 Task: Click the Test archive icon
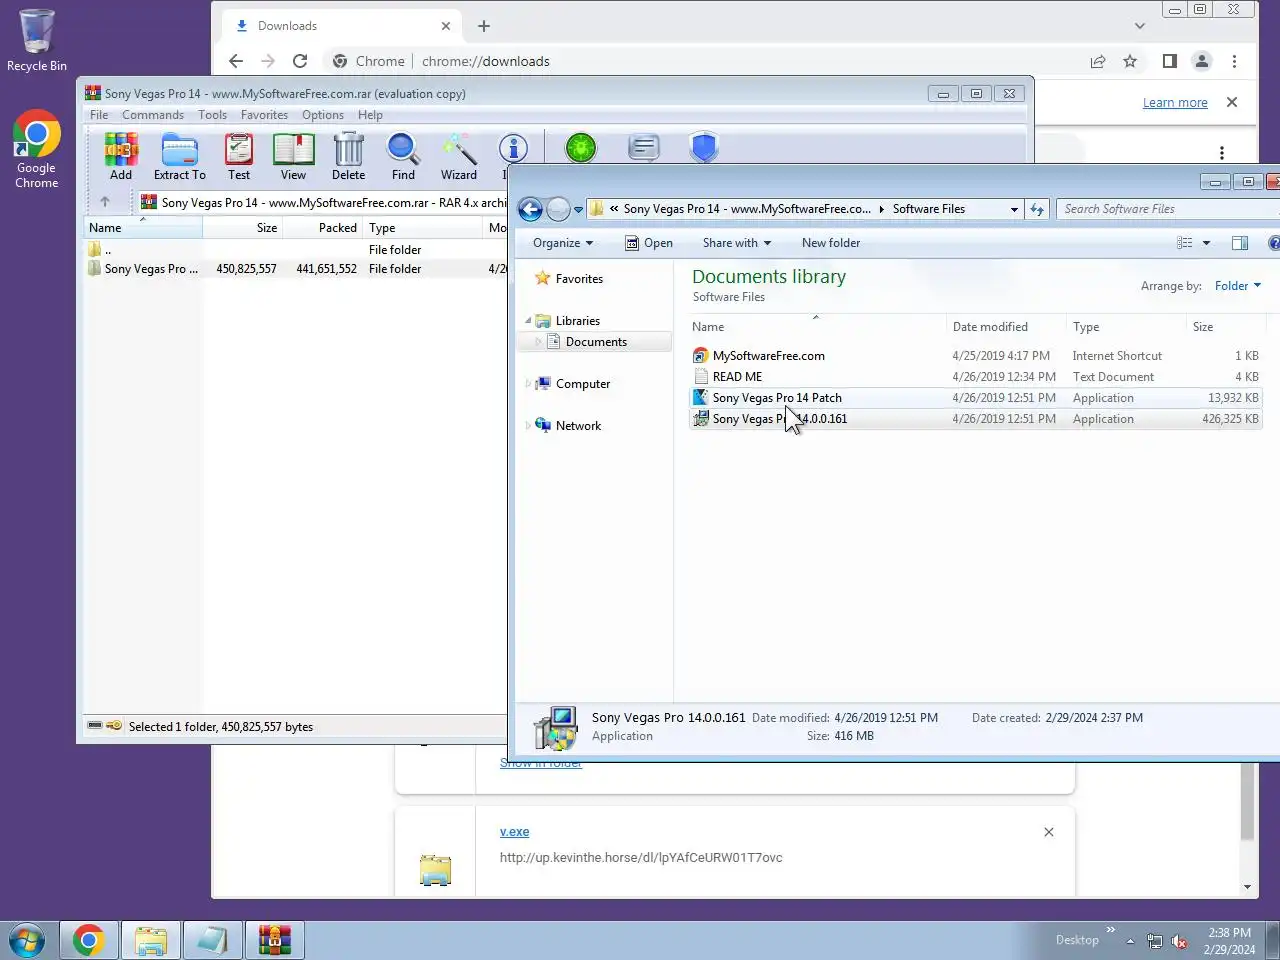point(239,156)
